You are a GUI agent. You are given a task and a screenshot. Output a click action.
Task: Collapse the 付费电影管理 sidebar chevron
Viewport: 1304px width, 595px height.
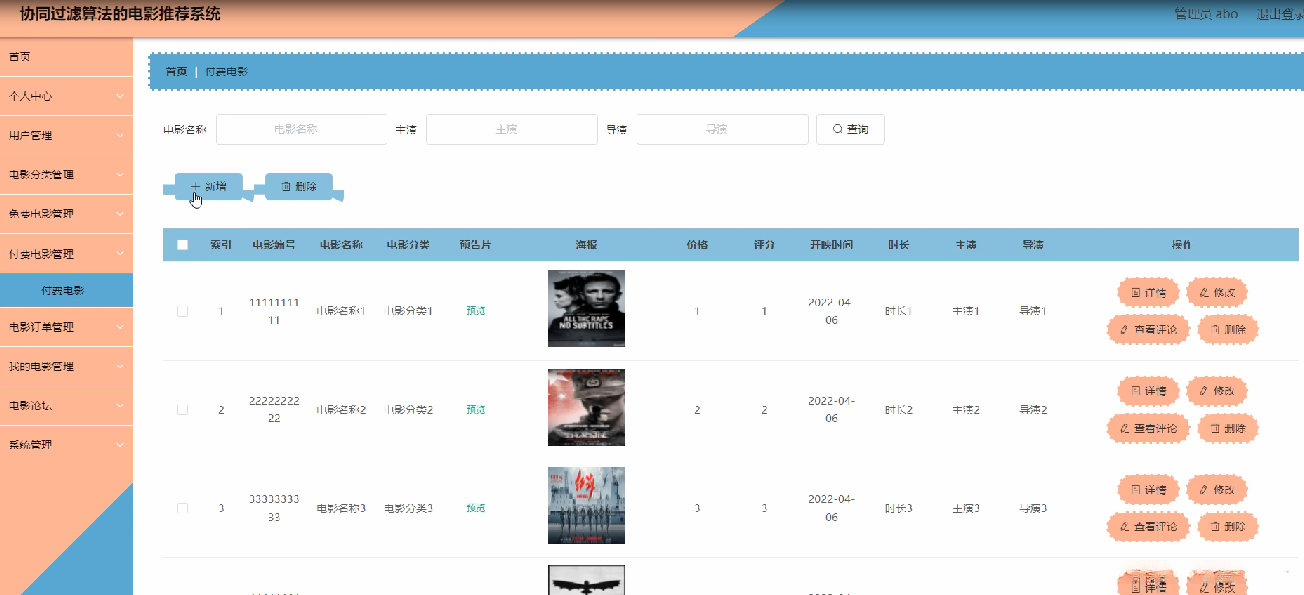tap(119, 254)
